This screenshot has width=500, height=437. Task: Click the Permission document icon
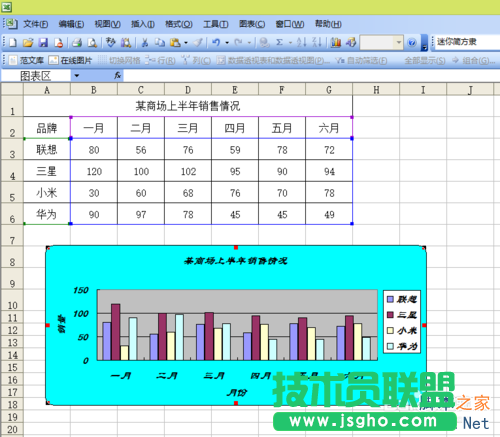point(58,42)
